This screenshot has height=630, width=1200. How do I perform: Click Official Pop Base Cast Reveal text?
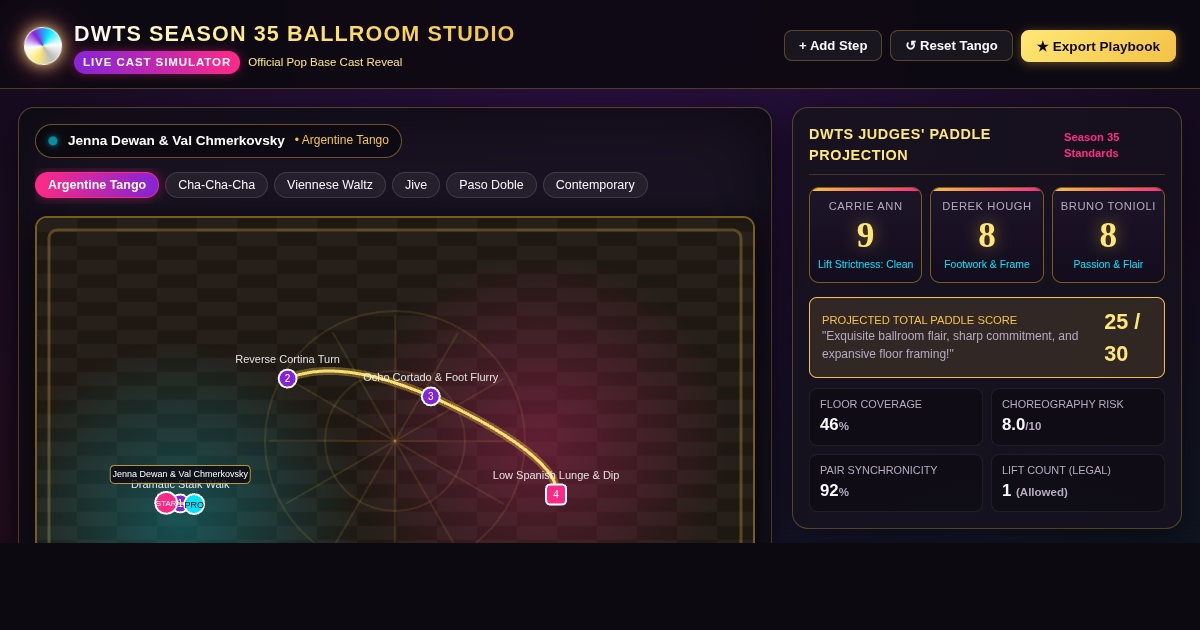pos(325,62)
